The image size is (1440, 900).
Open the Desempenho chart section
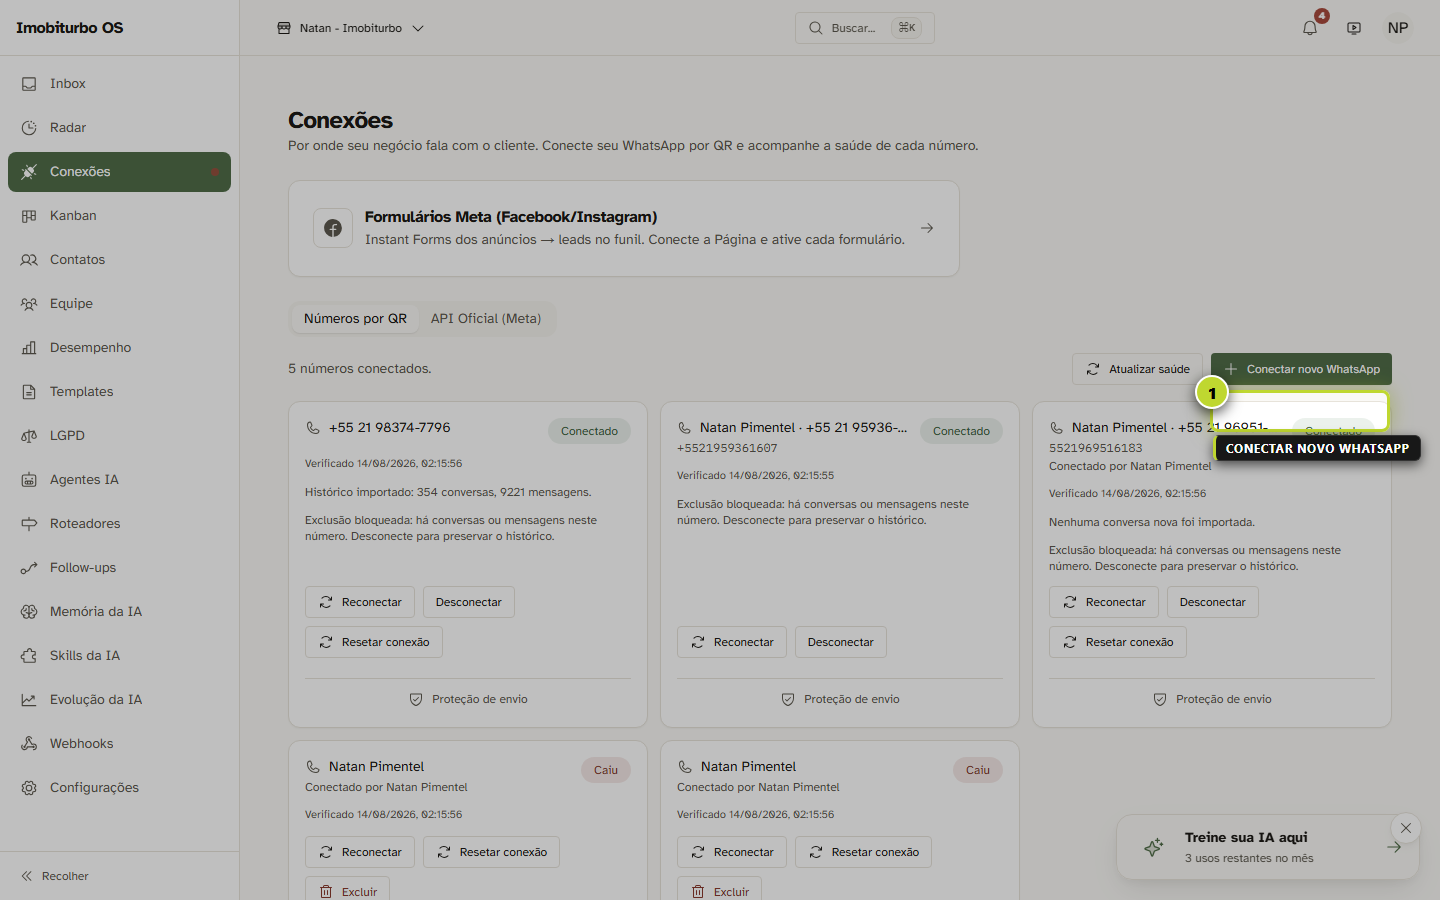(x=119, y=348)
